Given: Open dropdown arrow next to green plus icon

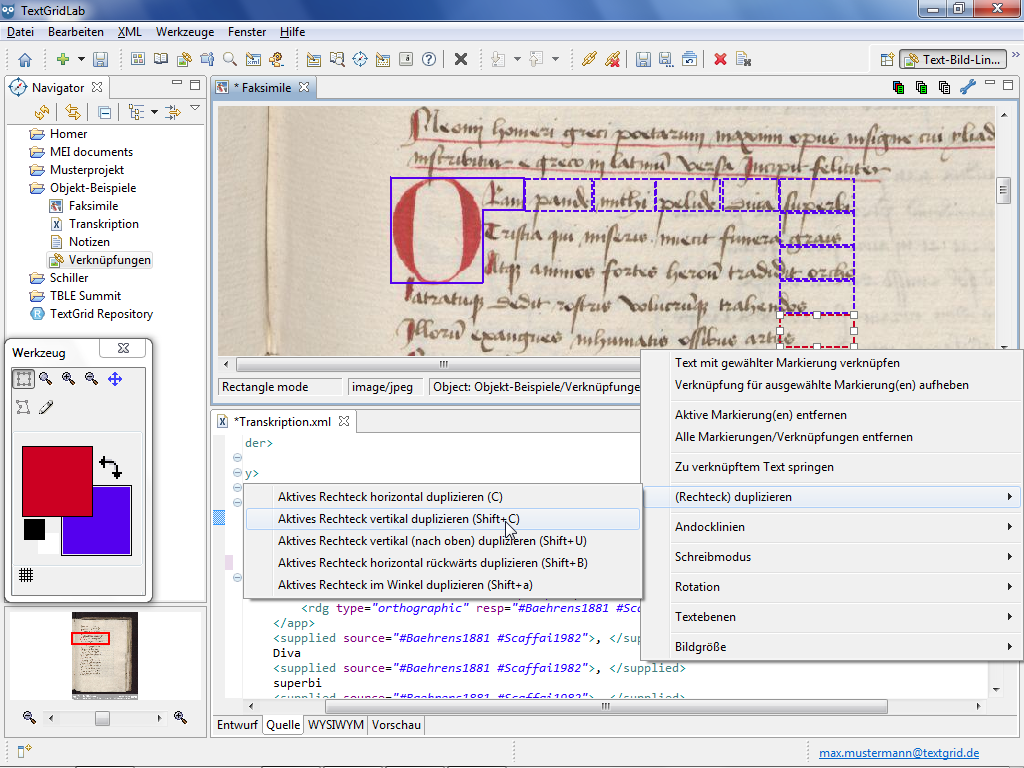Looking at the screenshot, I should coord(82,59).
